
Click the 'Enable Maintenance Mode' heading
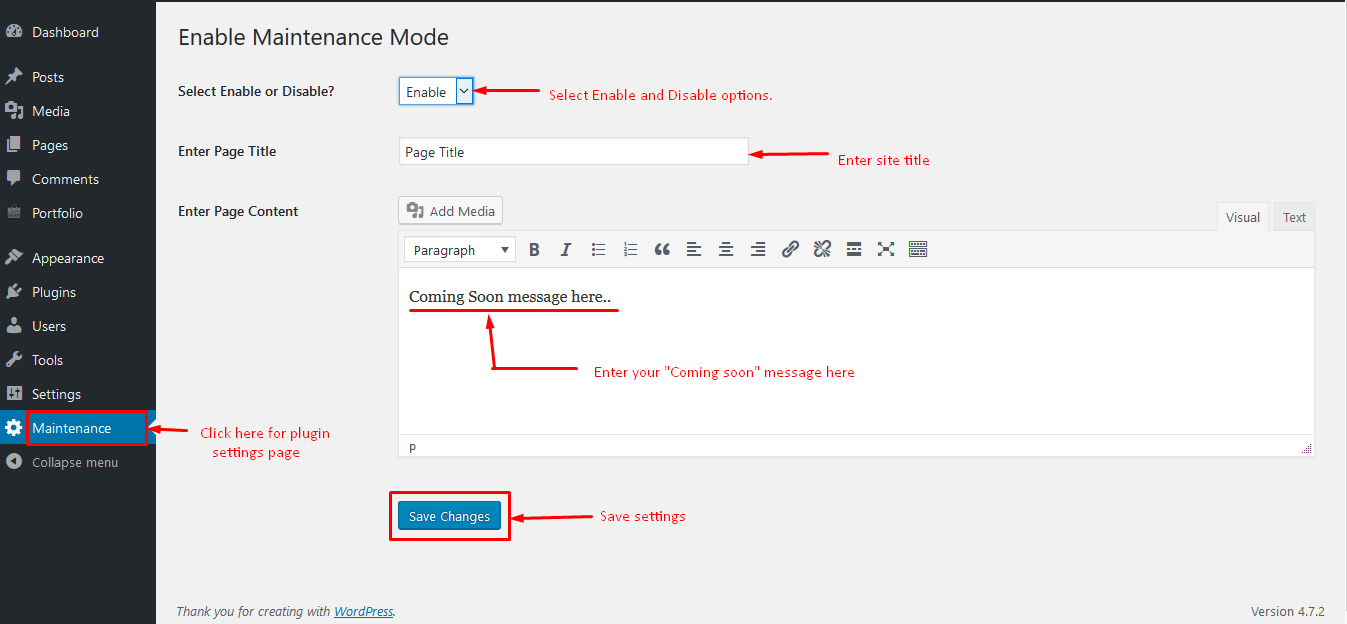[313, 38]
